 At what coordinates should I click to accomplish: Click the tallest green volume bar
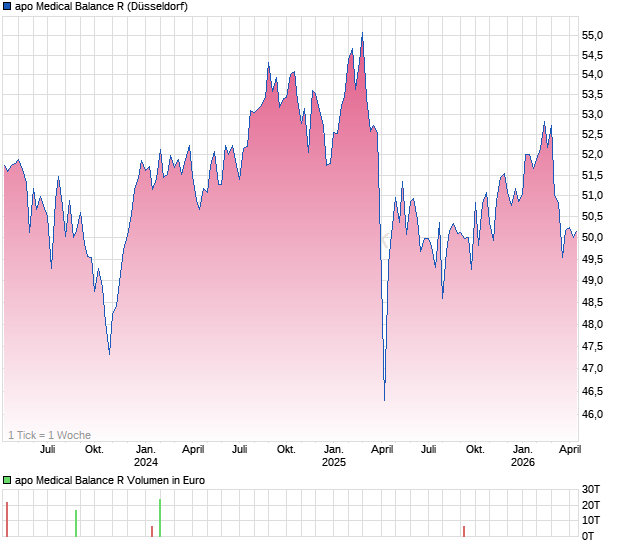click(159, 518)
